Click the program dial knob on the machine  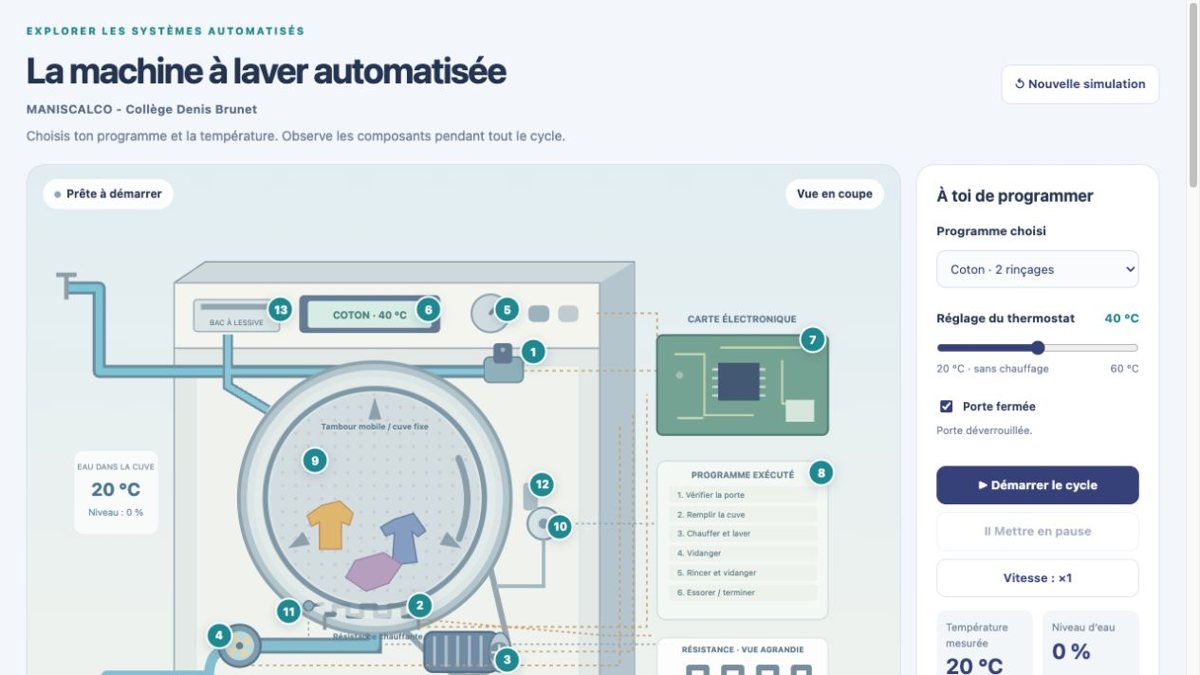coord(488,313)
